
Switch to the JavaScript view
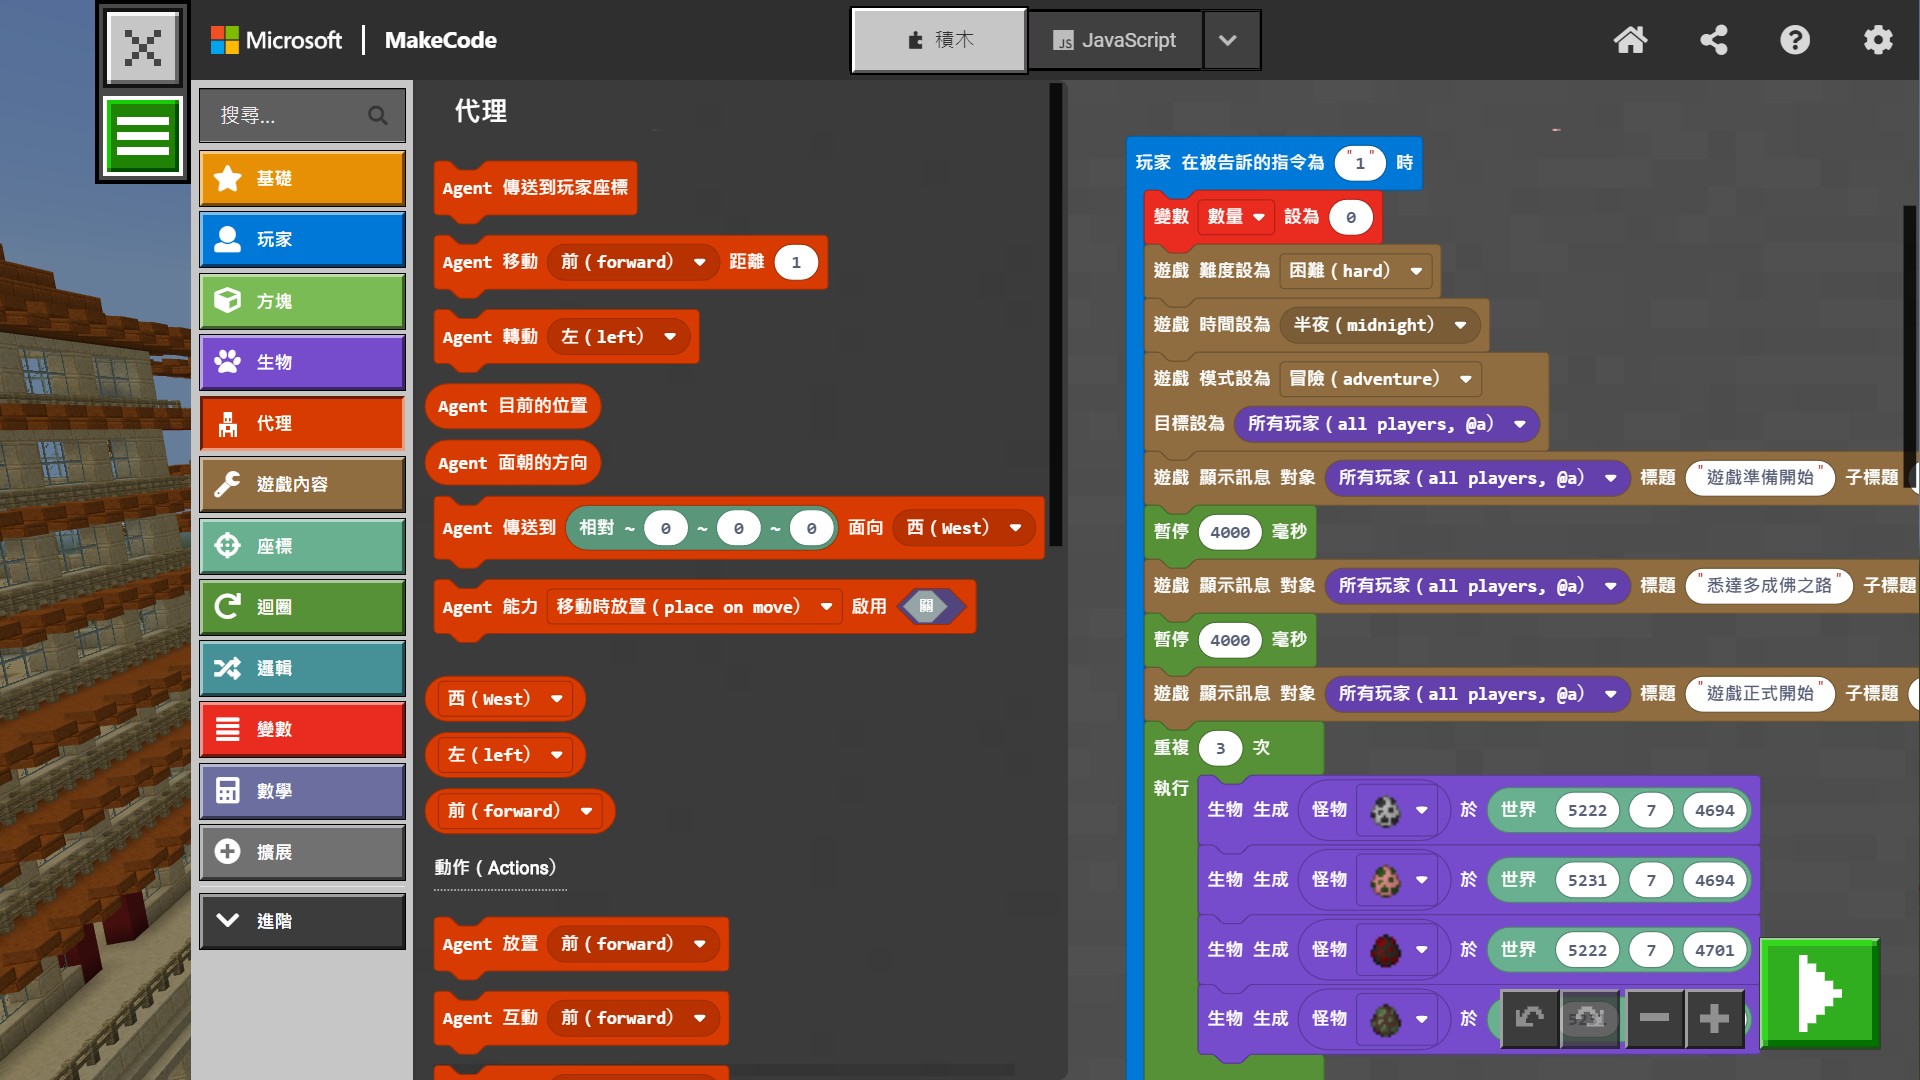1114,40
